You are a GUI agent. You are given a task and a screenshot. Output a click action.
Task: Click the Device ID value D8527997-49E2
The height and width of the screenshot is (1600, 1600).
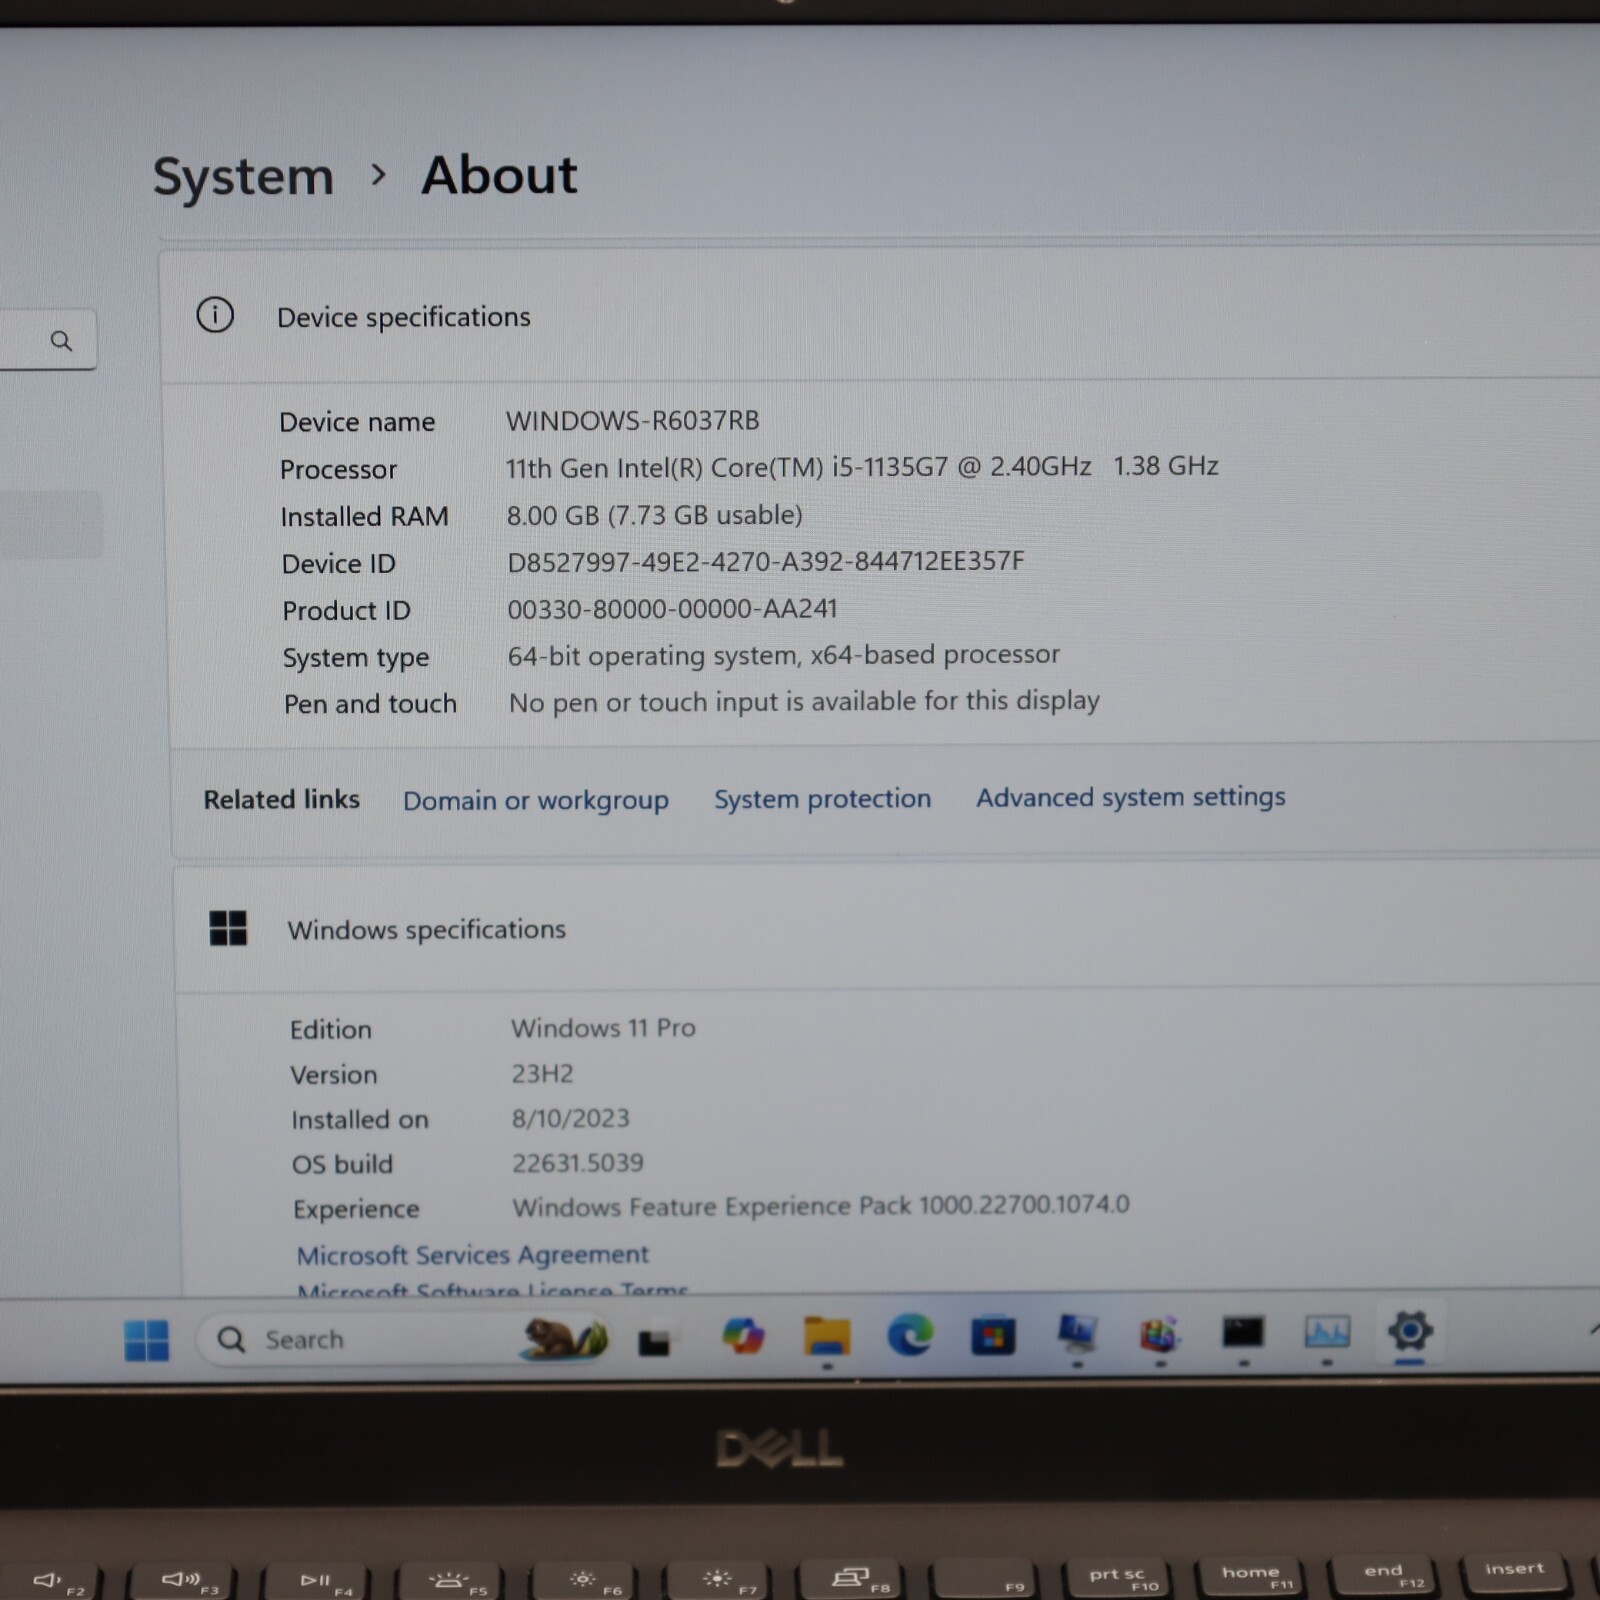765,561
